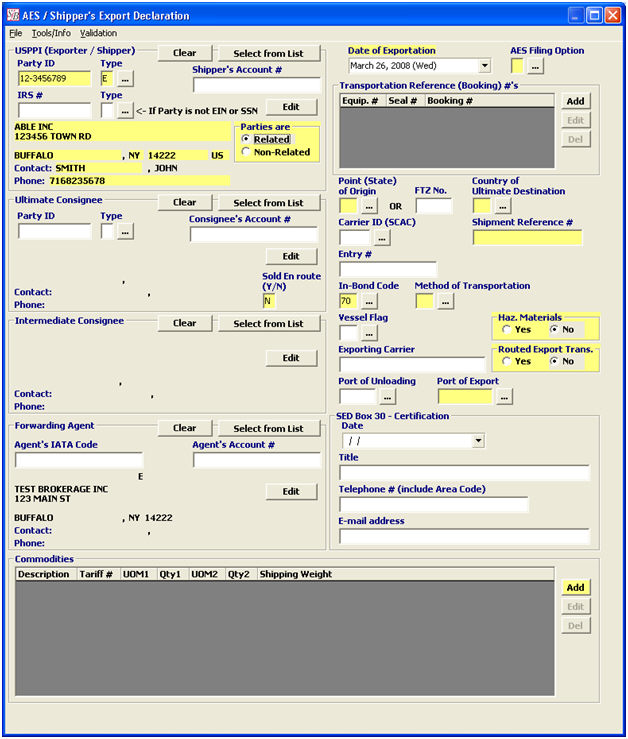Edit the USPPI party details

[x=291, y=107]
